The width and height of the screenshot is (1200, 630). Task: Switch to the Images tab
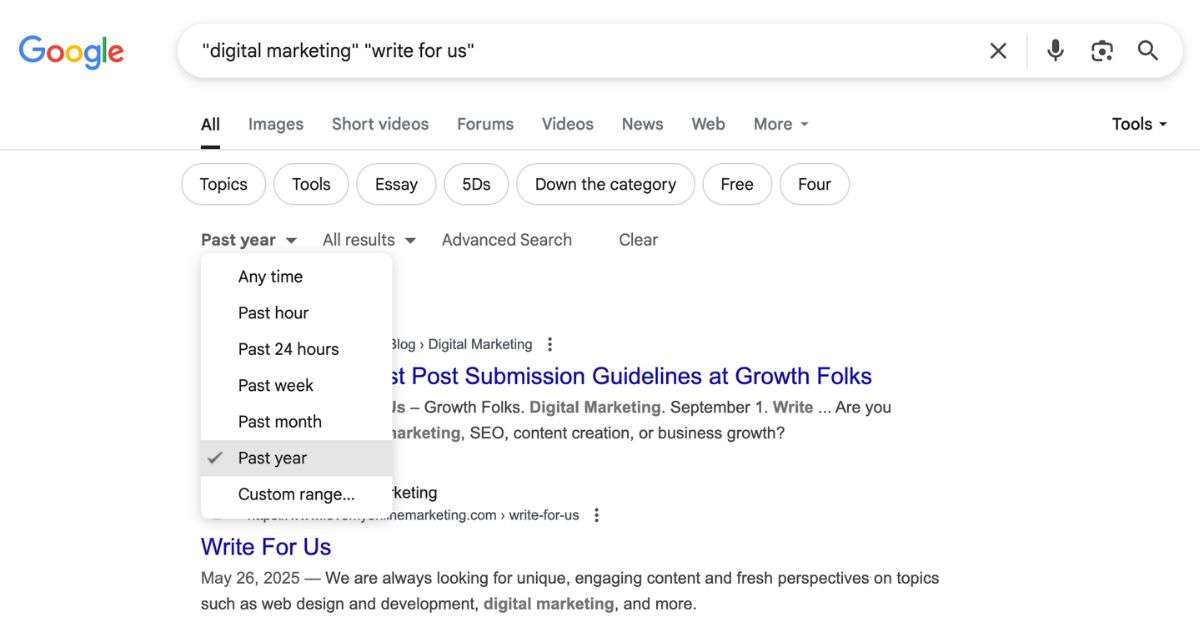point(275,123)
